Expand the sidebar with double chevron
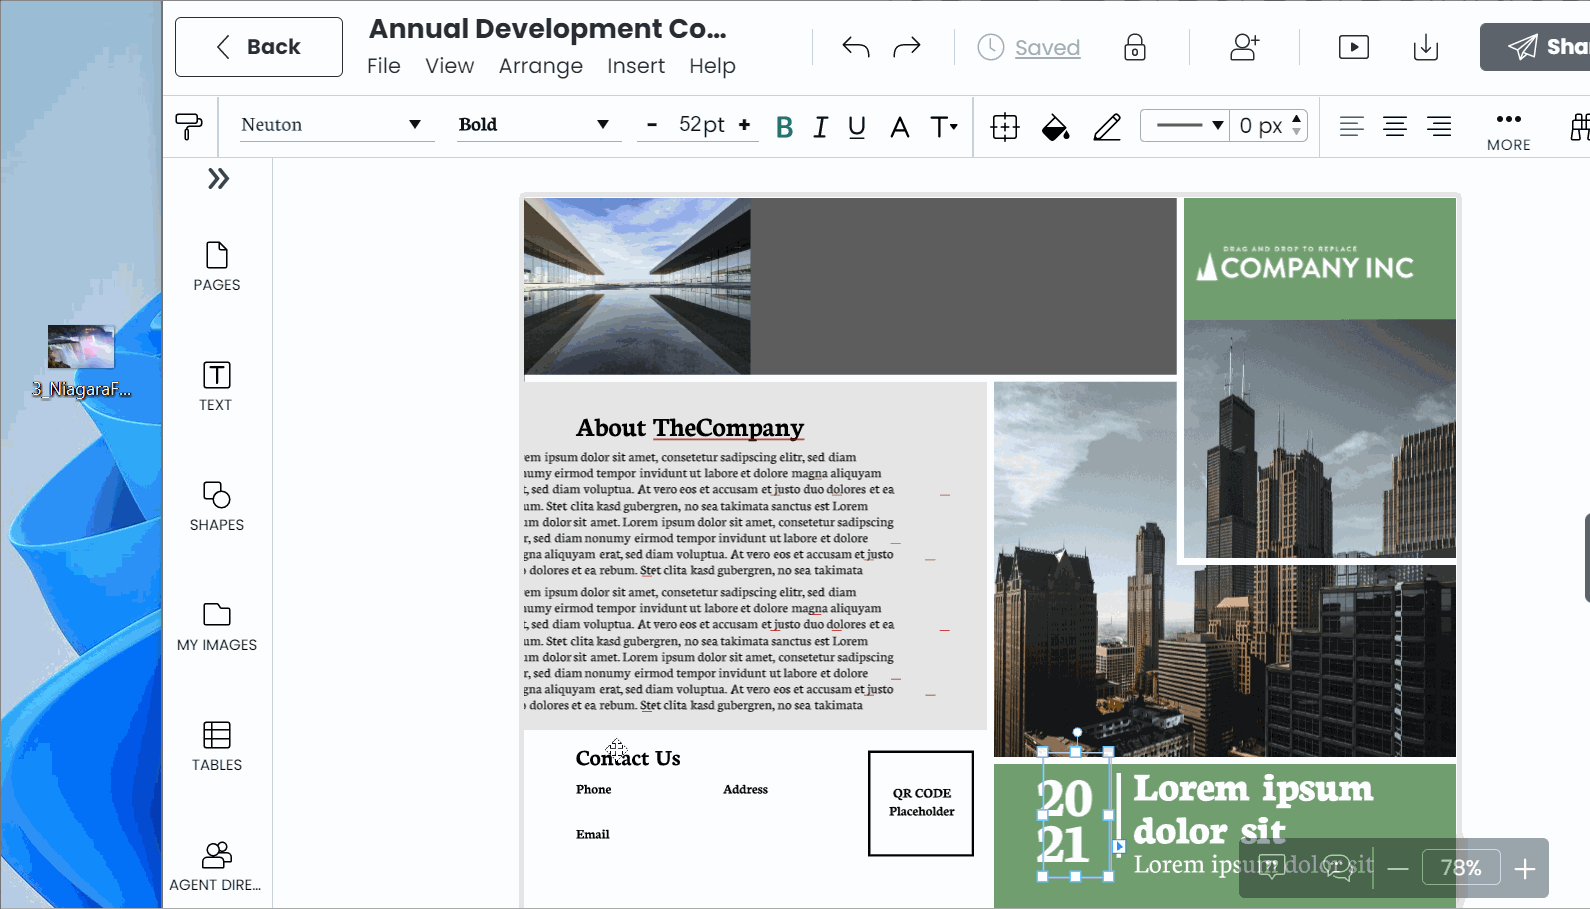 coord(218,179)
